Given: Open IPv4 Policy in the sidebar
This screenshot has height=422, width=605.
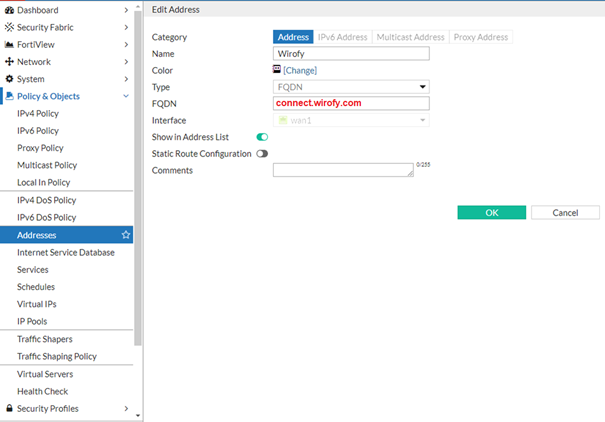Looking at the screenshot, I should coord(39,114).
